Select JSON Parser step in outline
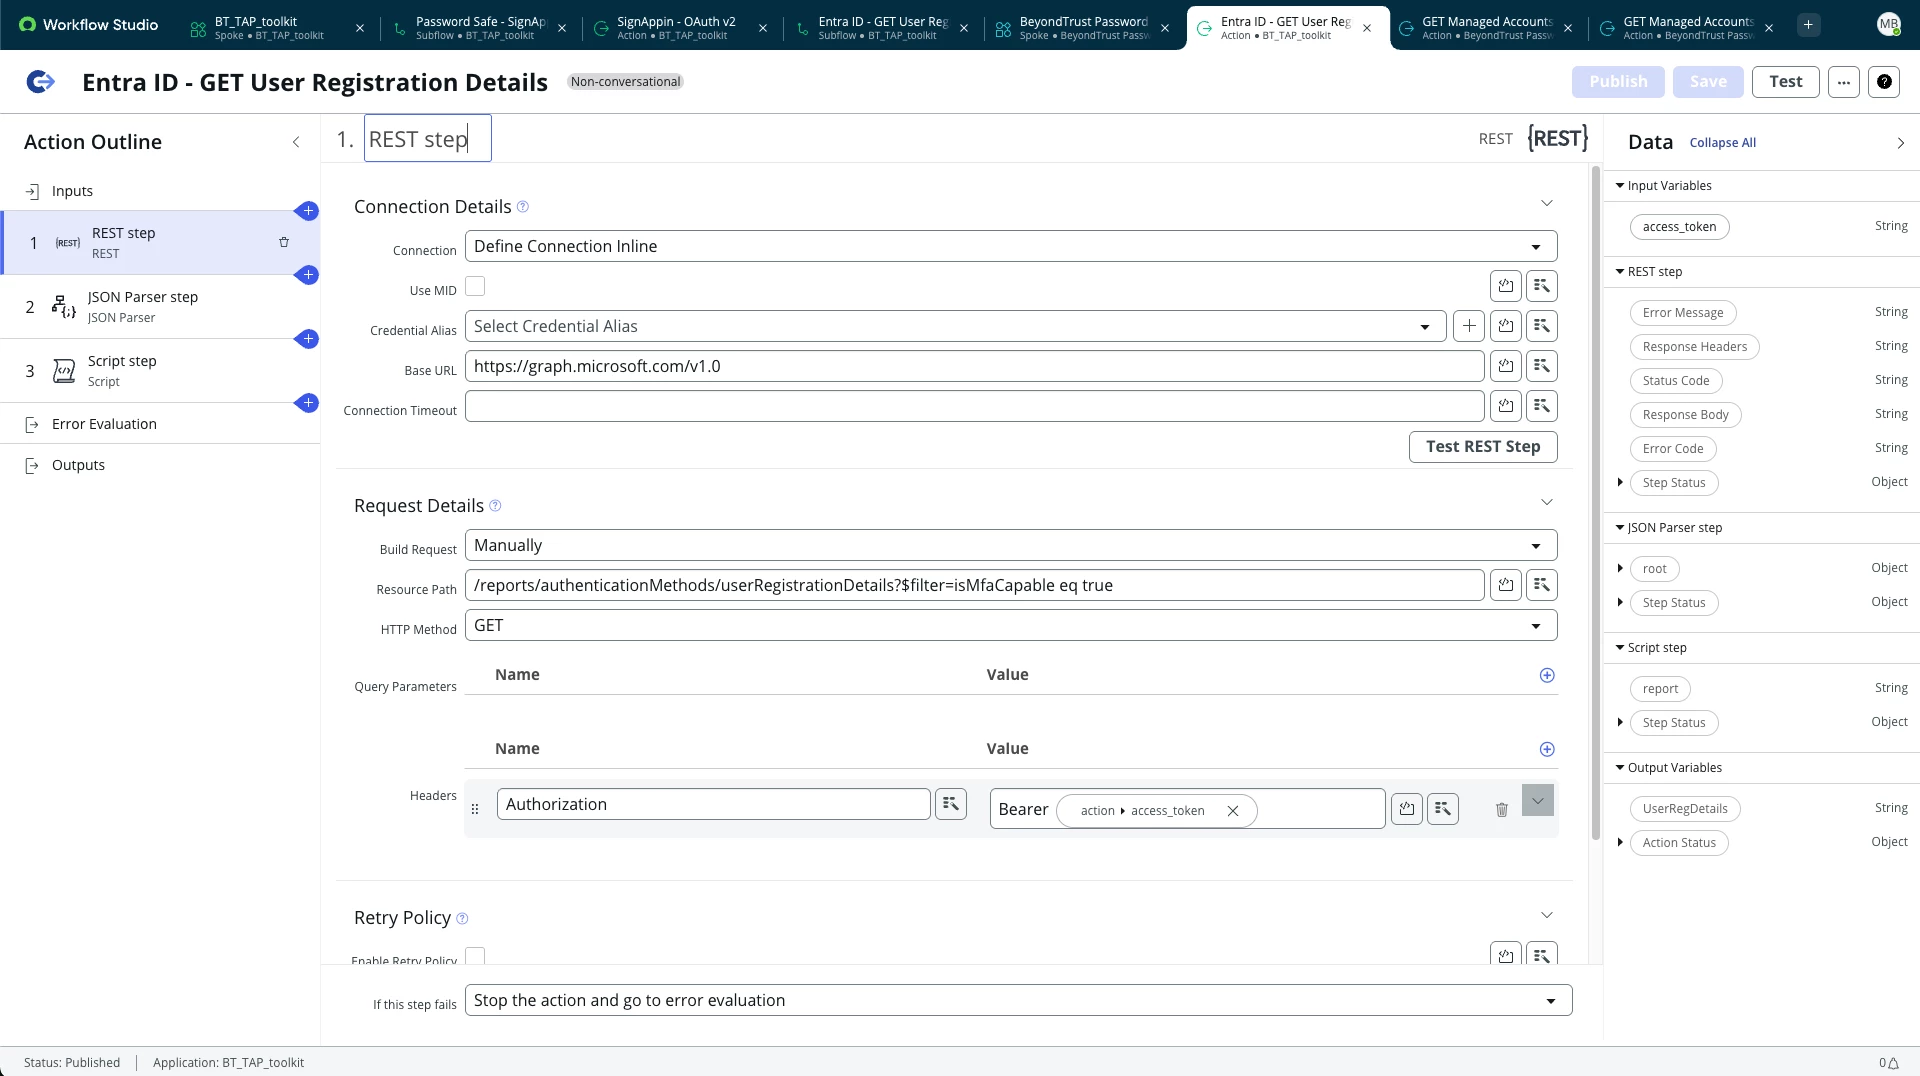The height and width of the screenshot is (1076, 1920). click(x=160, y=307)
